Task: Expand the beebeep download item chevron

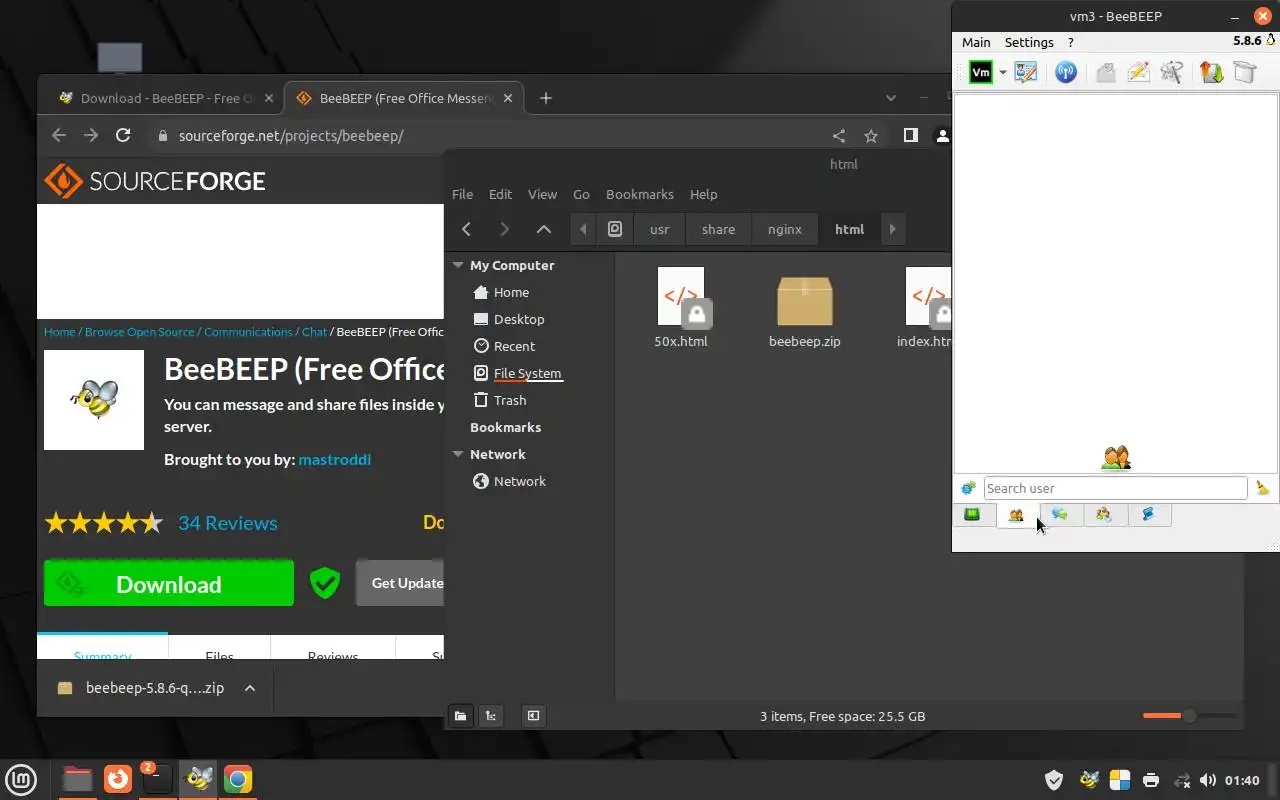Action: coord(250,688)
